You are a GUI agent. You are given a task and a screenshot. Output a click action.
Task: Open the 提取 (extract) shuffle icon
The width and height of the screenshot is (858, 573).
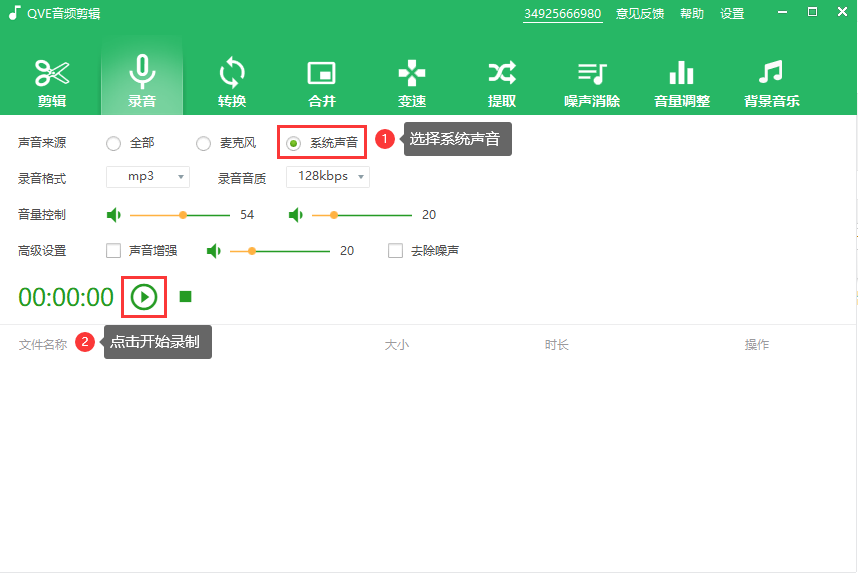501,80
